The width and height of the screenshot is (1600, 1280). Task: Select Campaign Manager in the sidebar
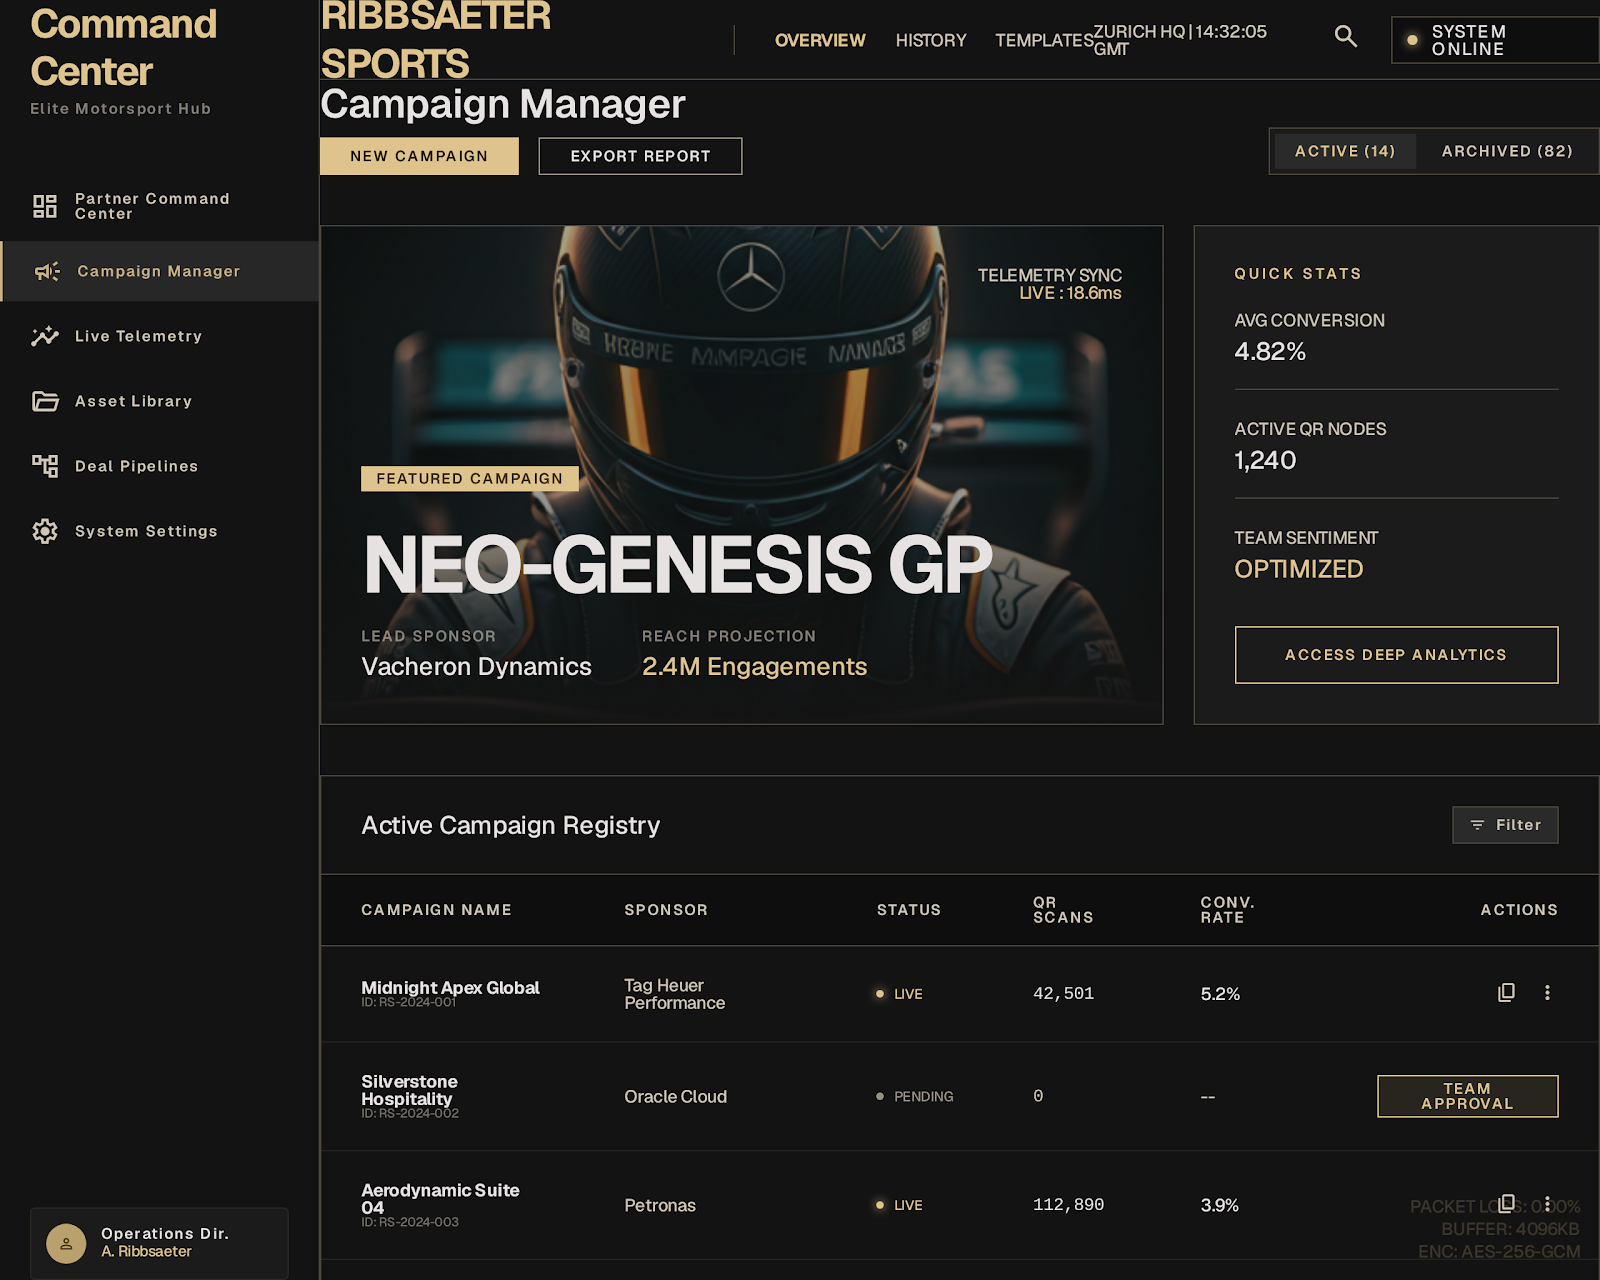click(160, 271)
